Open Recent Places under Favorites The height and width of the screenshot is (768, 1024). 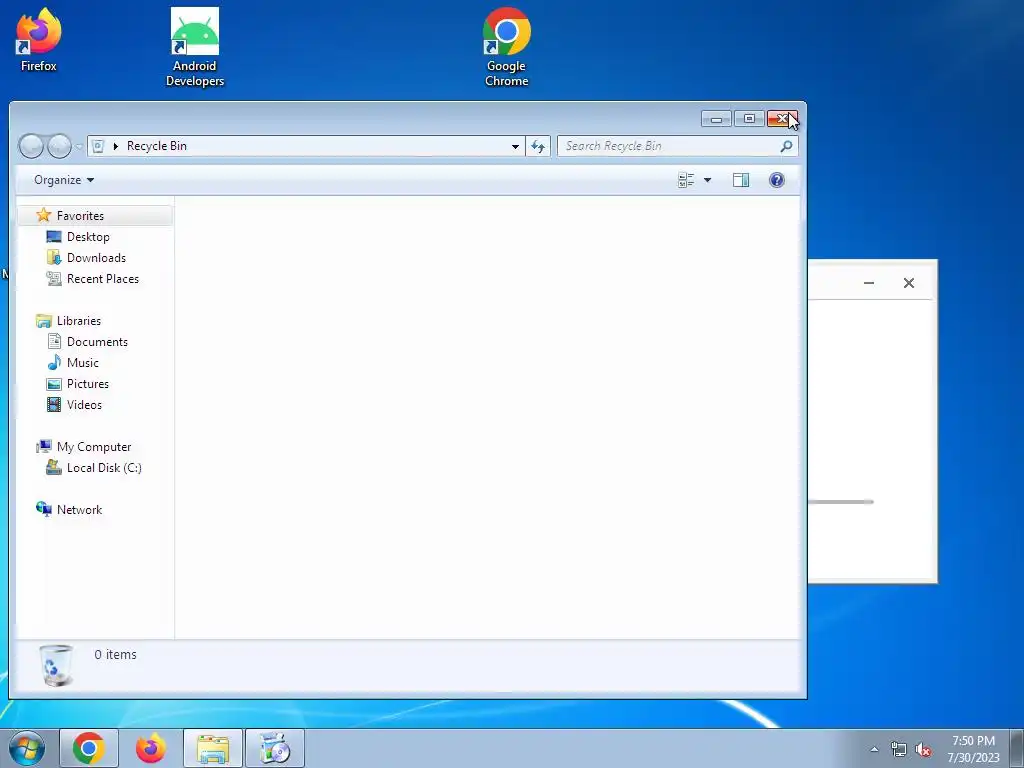point(103,279)
